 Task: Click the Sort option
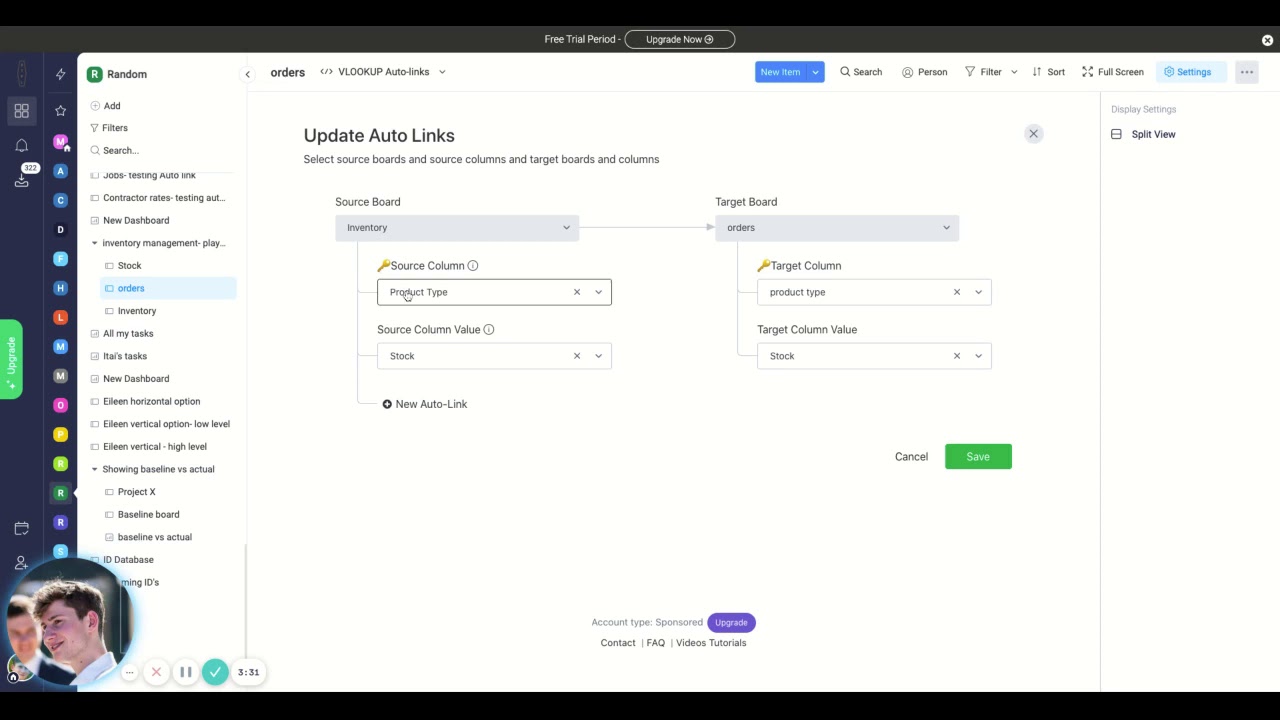click(x=1048, y=72)
